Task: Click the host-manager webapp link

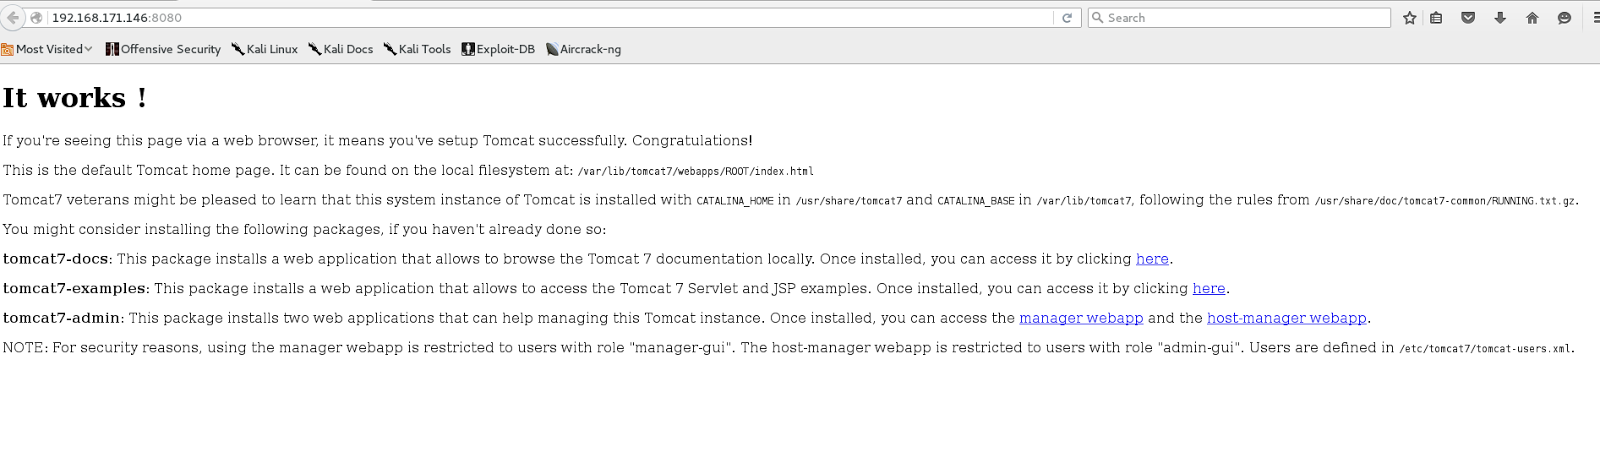Action: coord(1286,318)
